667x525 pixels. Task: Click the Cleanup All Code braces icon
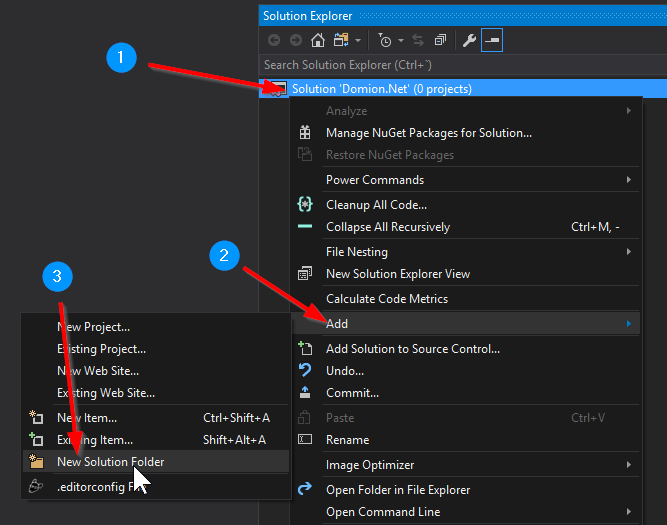click(305, 205)
